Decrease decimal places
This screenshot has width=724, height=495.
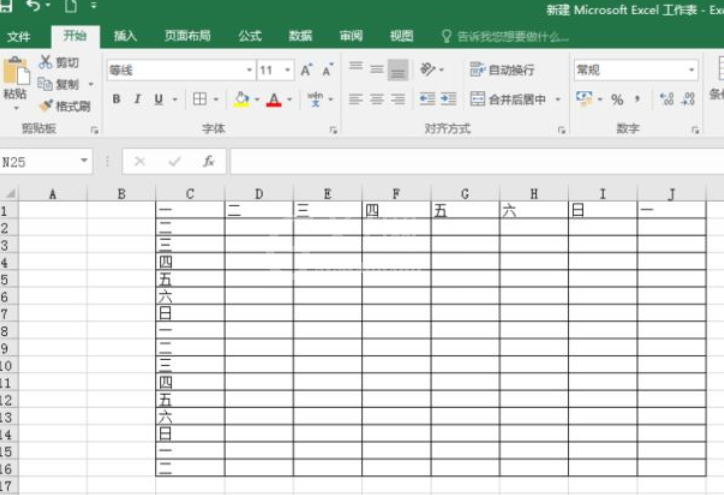pyautogui.click(x=688, y=99)
